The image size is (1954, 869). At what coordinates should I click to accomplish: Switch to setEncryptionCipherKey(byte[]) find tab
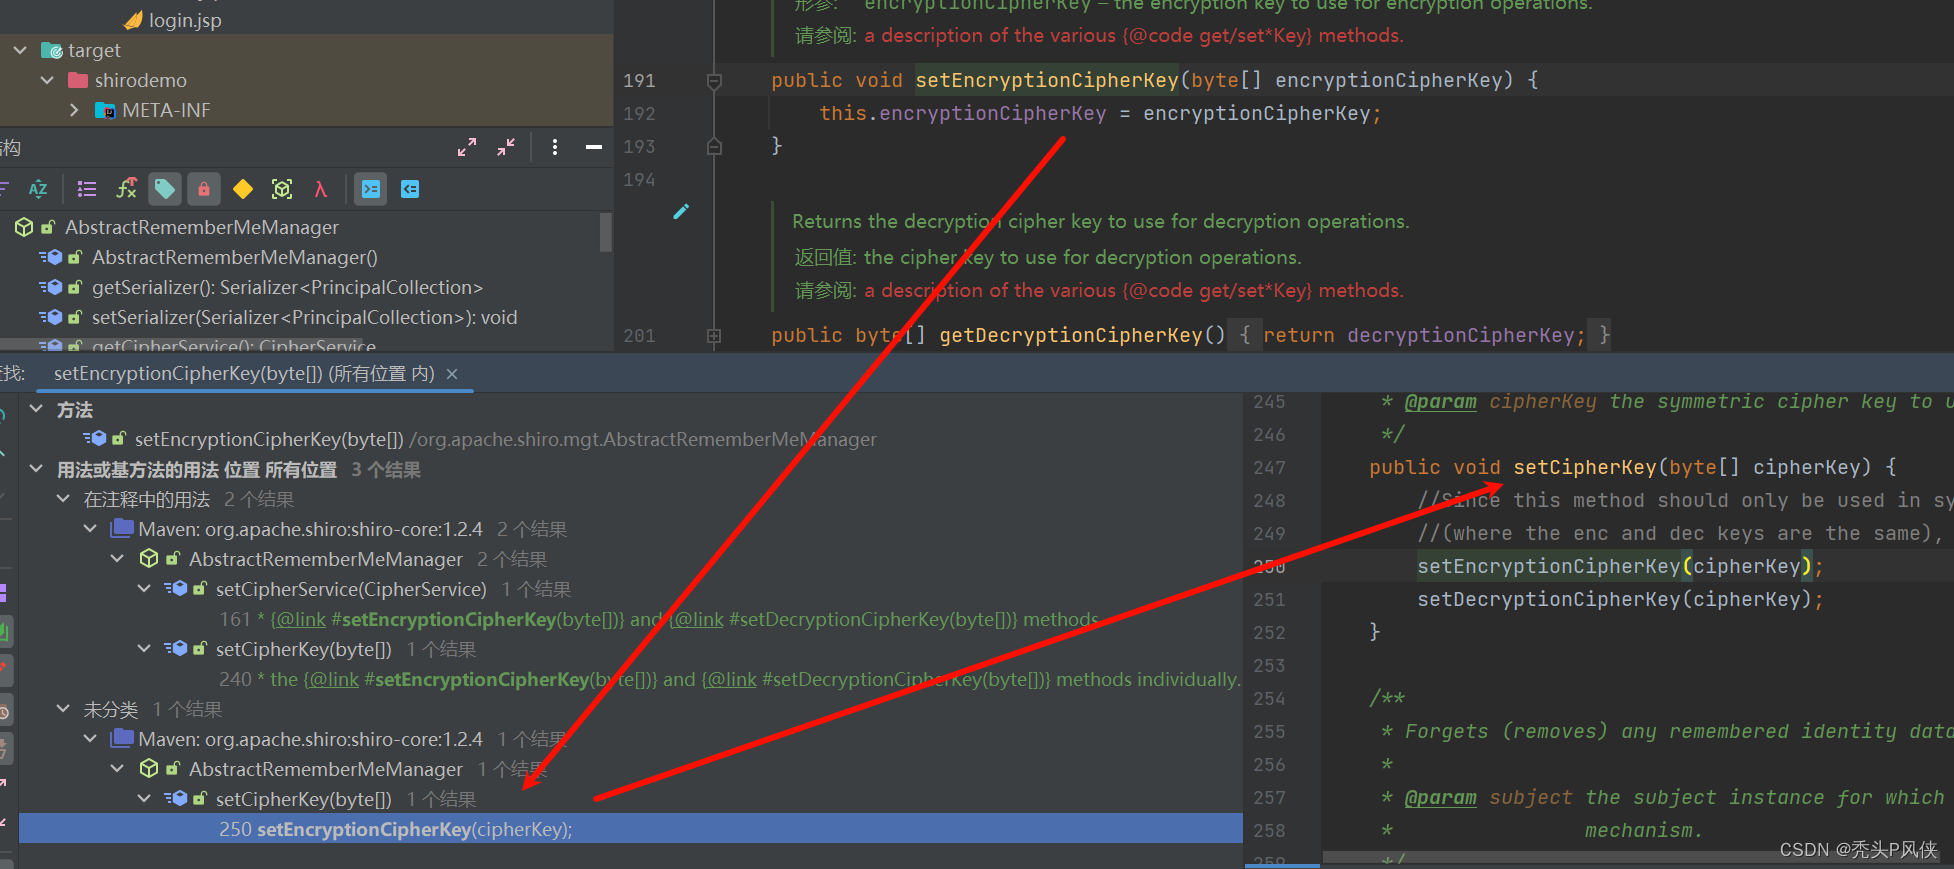[x=244, y=374]
